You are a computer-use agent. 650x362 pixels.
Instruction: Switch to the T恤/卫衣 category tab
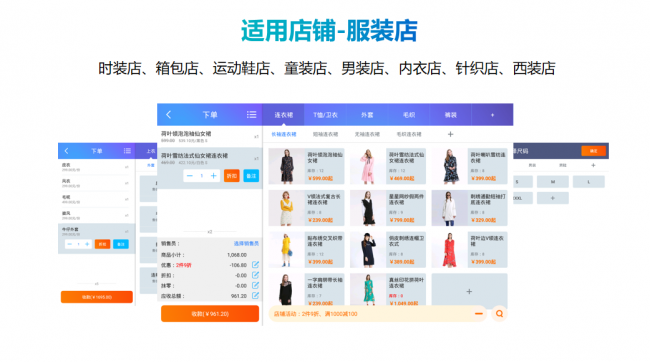coord(325,115)
